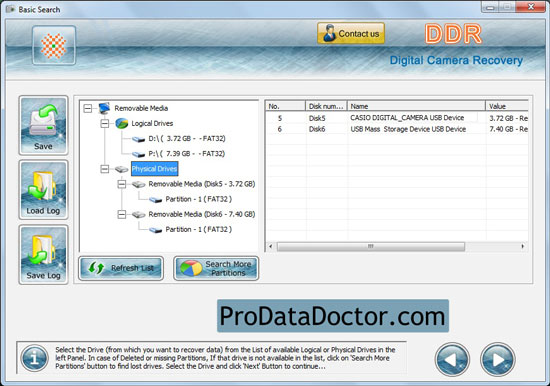550x386 pixels.
Task: Select D:\ 3.72 GB FAT32 drive
Action: [187, 139]
